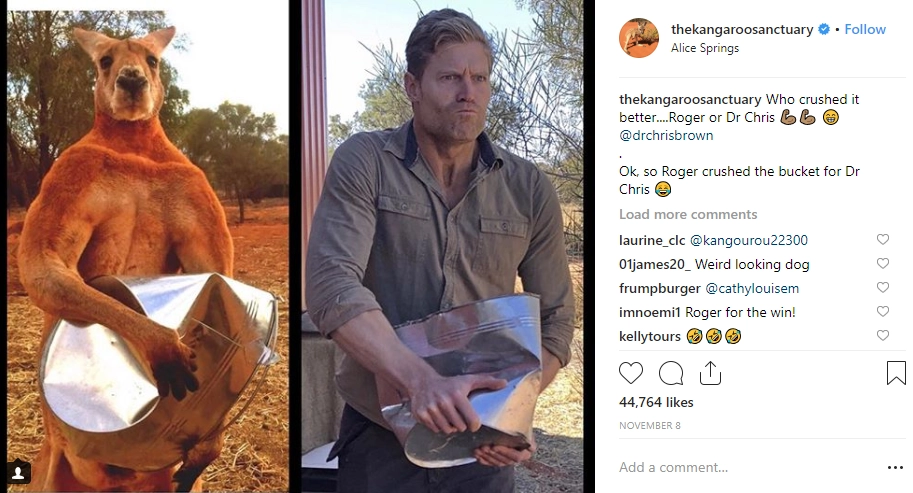The height and width of the screenshot is (493, 913).
Task: Open thekangaroosanctuary profile avatar
Action: tap(639, 38)
